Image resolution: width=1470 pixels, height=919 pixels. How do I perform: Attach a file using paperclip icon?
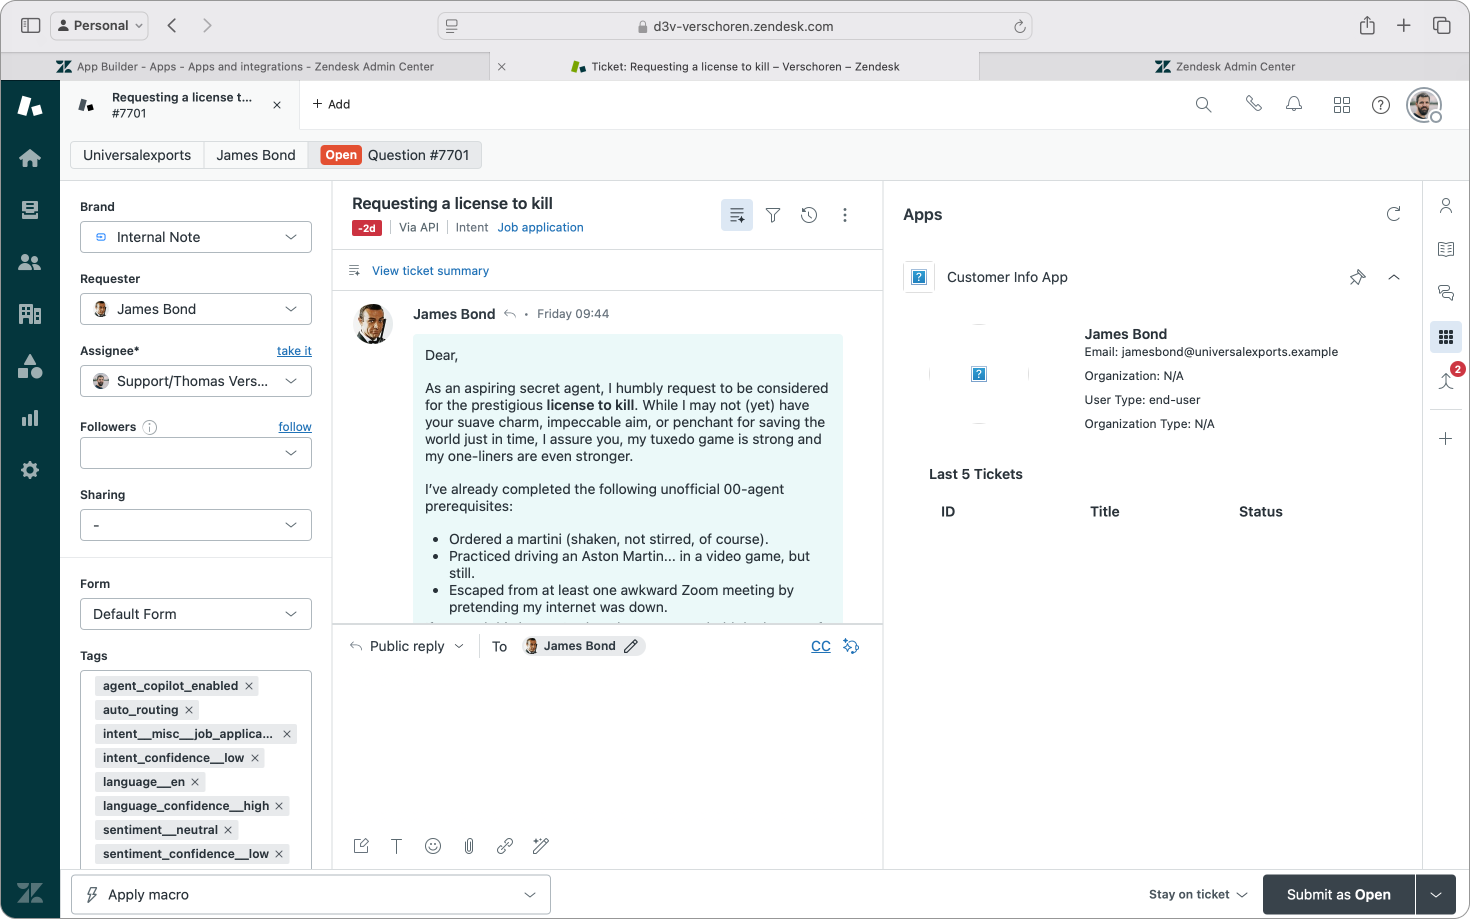click(x=469, y=846)
